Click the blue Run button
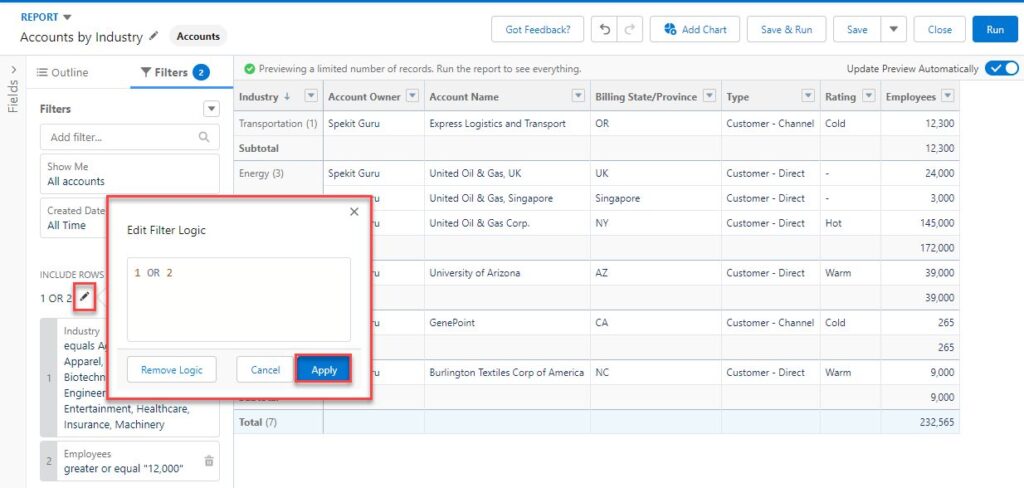Viewport: 1024px width, 488px height. (995, 29)
